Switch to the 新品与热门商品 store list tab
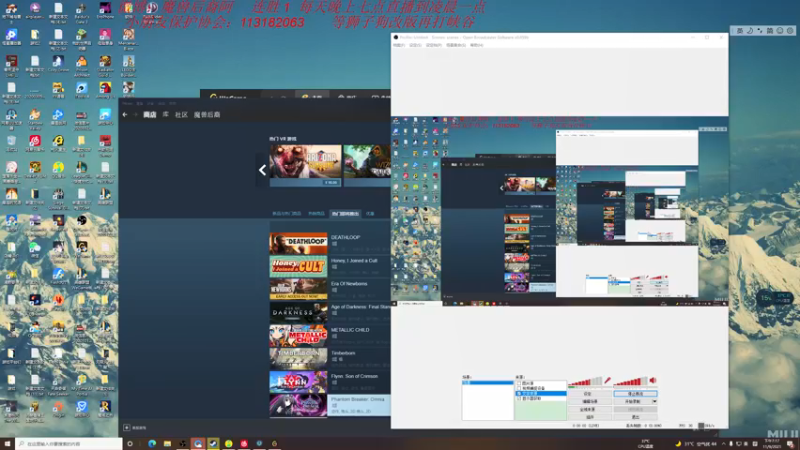The height and width of the screenshot is (450, 800). (x=286, y=214)
